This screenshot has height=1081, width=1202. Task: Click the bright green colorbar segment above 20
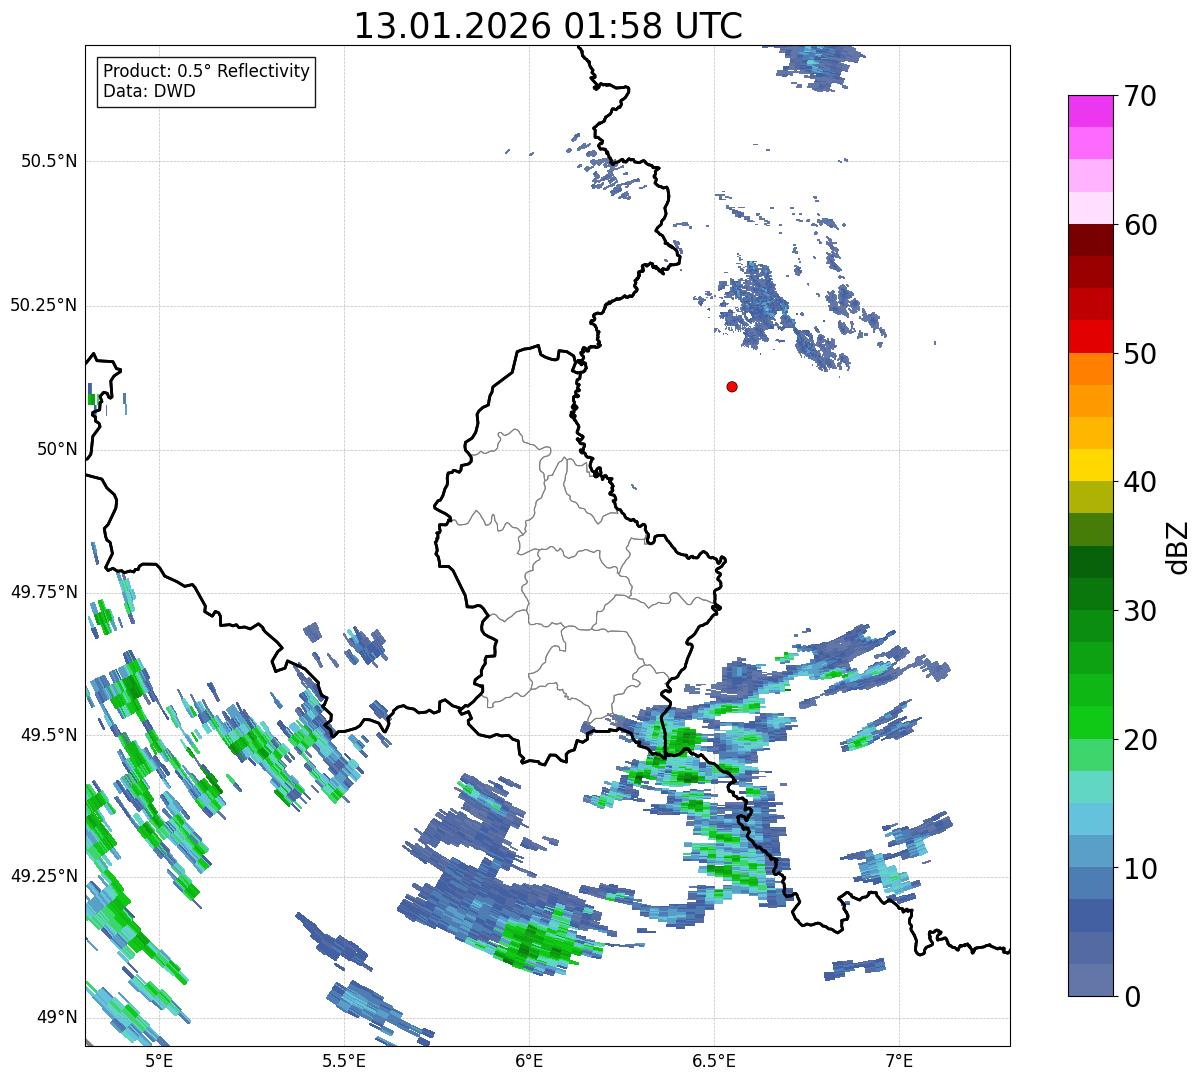pos(1090,723)
